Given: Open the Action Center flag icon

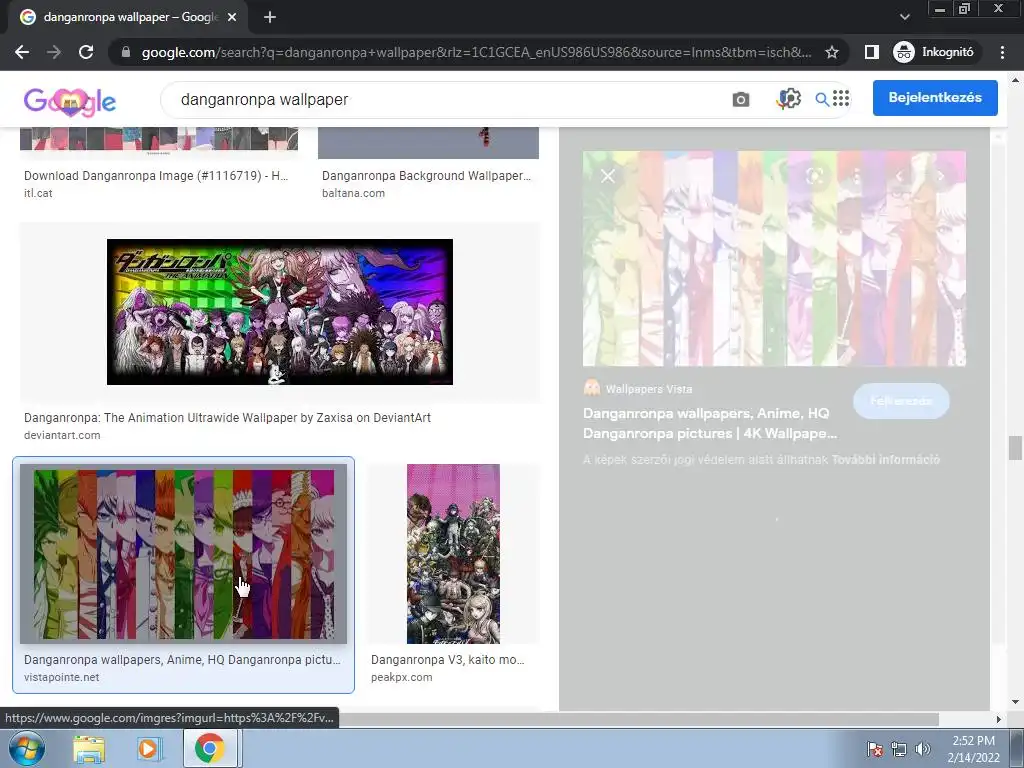Looking at the screenshot, I should 874,749.
